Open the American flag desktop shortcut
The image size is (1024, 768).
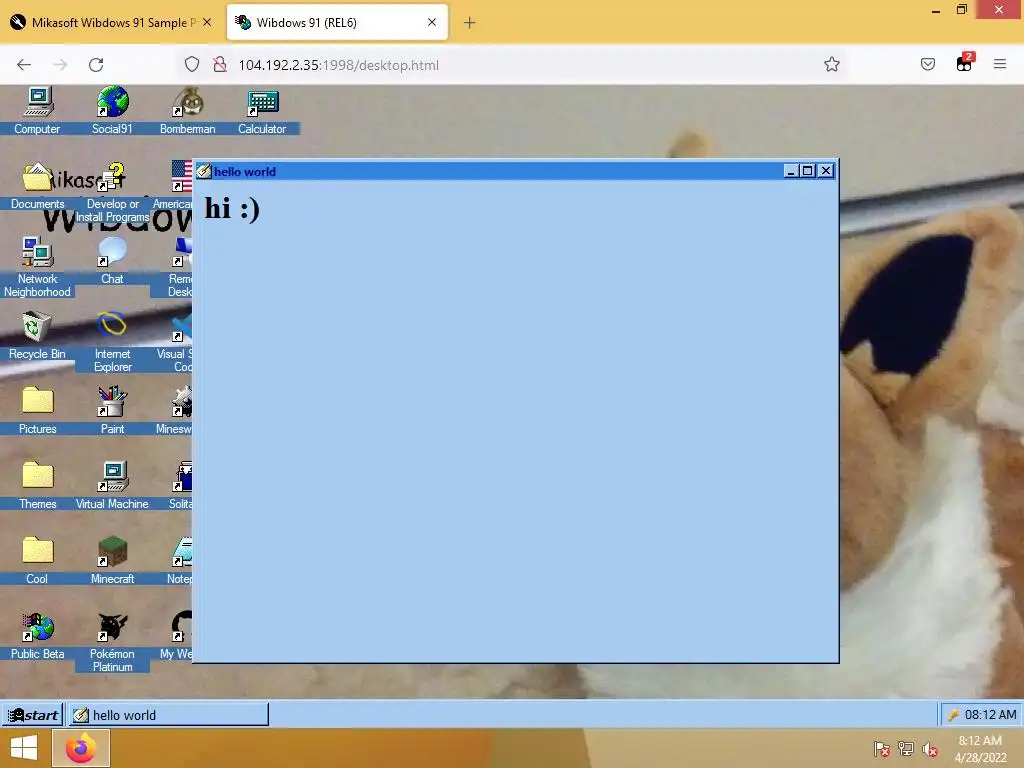click(172, 185)
